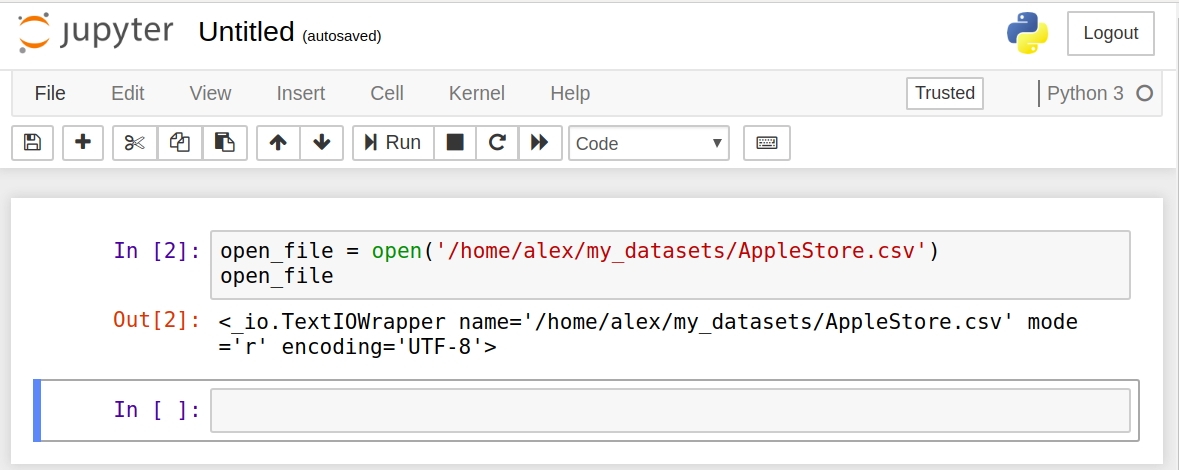The width and height of the screenshot is (1179, 470).
Task: Open the command palette keyboard icon
Action: [767, 143]
